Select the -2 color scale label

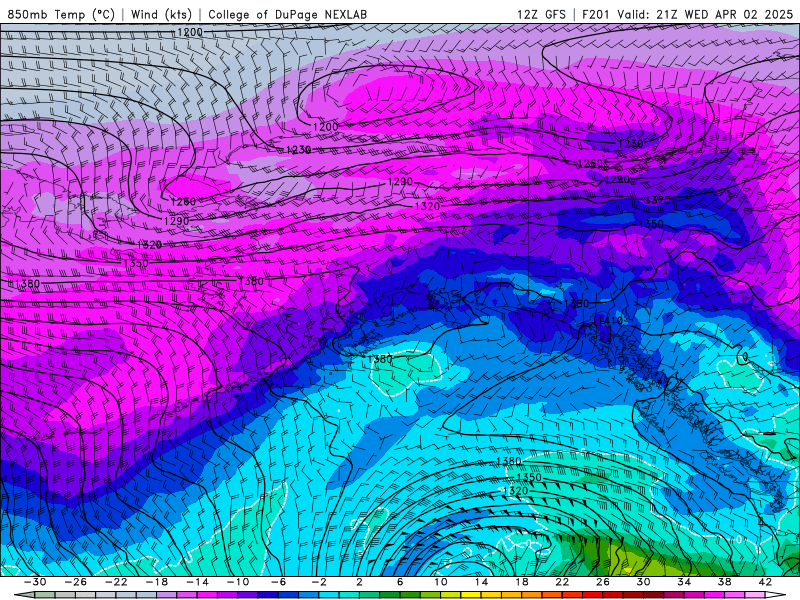pyautogui.click(x=319, y=582)
